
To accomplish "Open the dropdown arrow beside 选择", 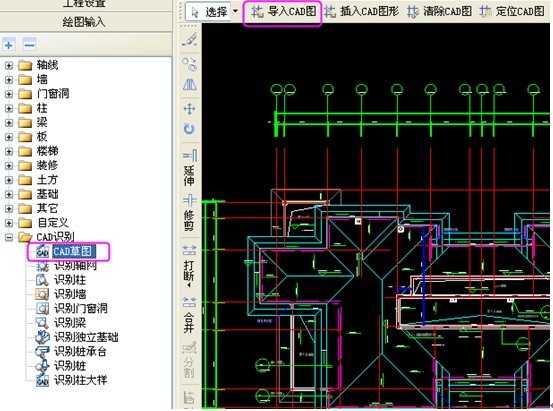I will pos(236,11).
